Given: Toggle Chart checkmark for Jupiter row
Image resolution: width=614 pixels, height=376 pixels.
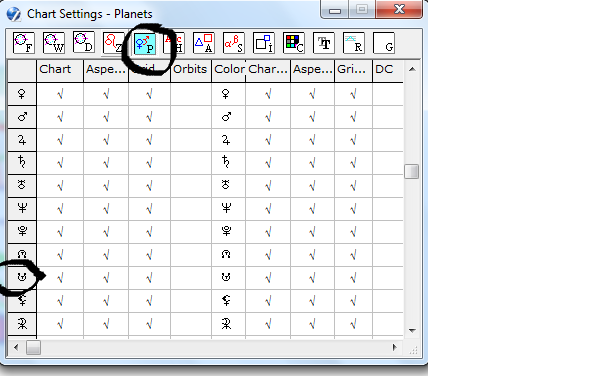Looking at the screenshot, I should 60,140.
